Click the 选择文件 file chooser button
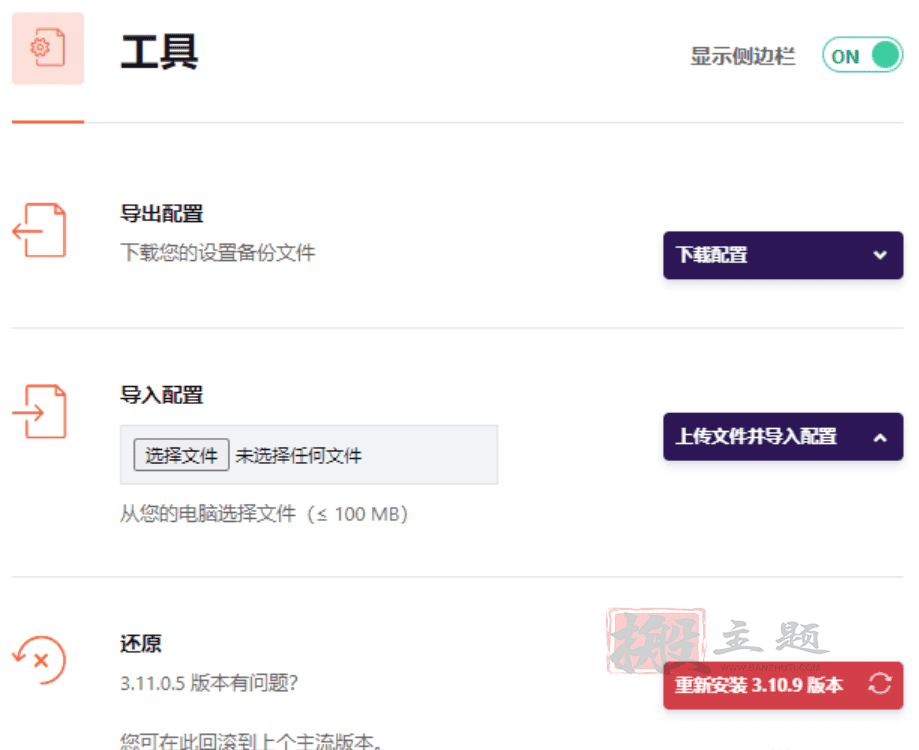The image size is (919, 750). coord(181,455)
